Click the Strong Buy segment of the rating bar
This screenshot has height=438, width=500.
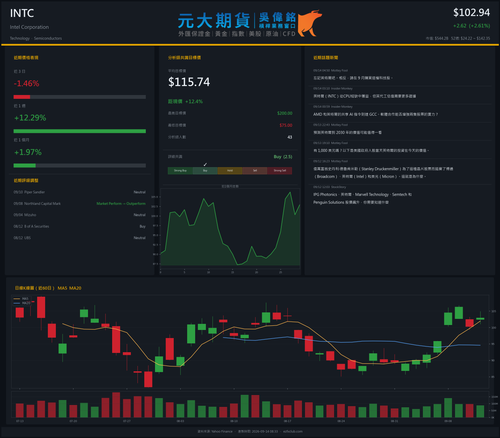point(180,171)
